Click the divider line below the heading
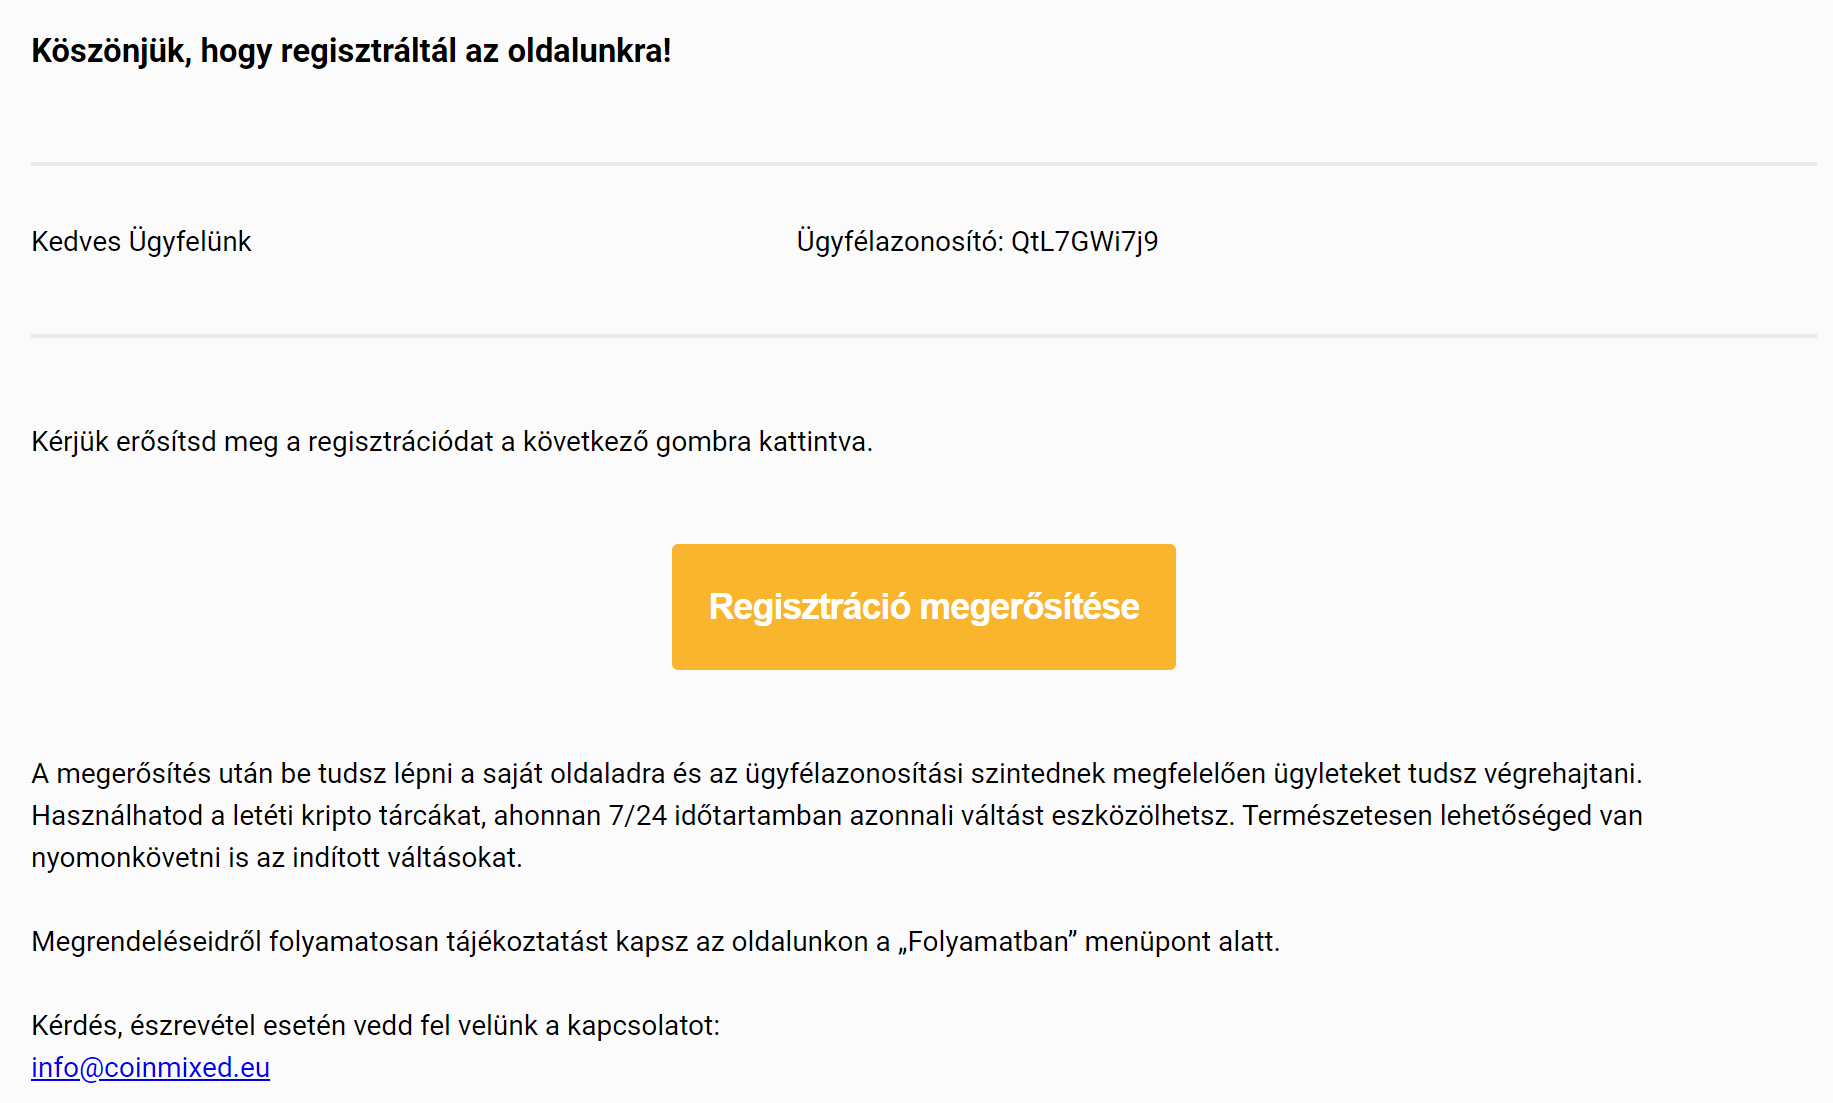This screenshot has width=1833, height=1103. (x=923, y=164)
